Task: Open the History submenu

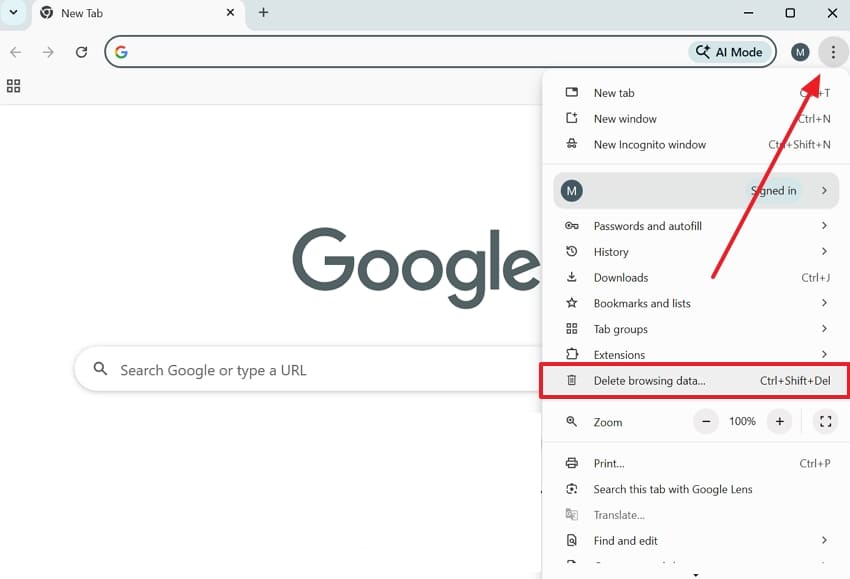Action: click(x=612, y=251)
